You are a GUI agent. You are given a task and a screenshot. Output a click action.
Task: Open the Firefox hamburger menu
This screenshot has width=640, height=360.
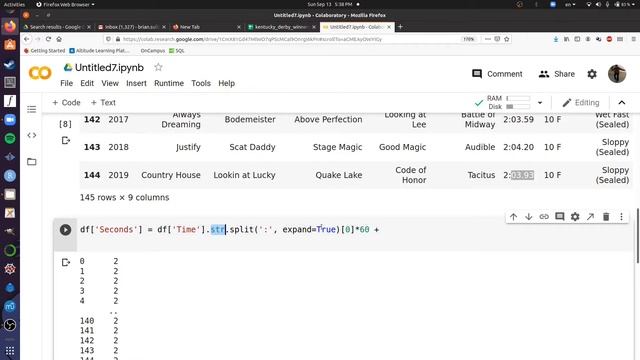(x=633, y=39)
